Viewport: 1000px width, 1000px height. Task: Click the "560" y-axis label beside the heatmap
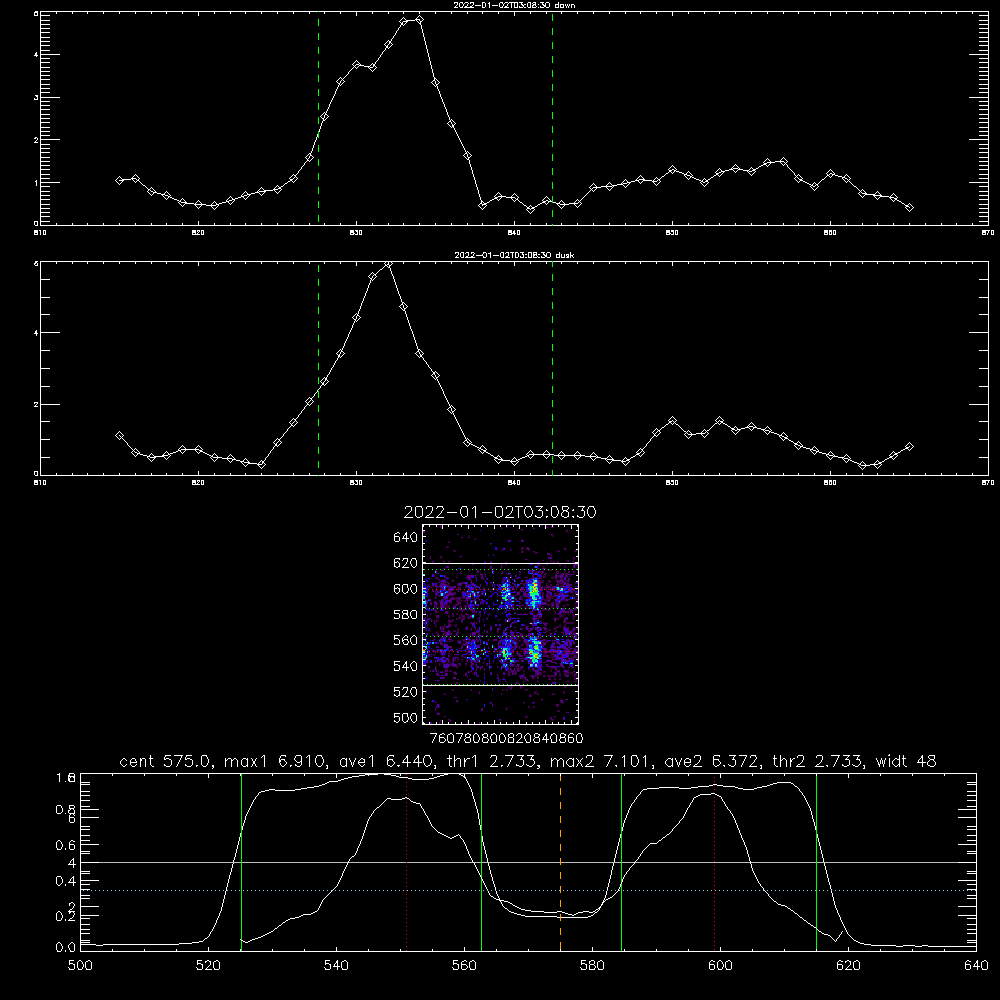(406, 640)
